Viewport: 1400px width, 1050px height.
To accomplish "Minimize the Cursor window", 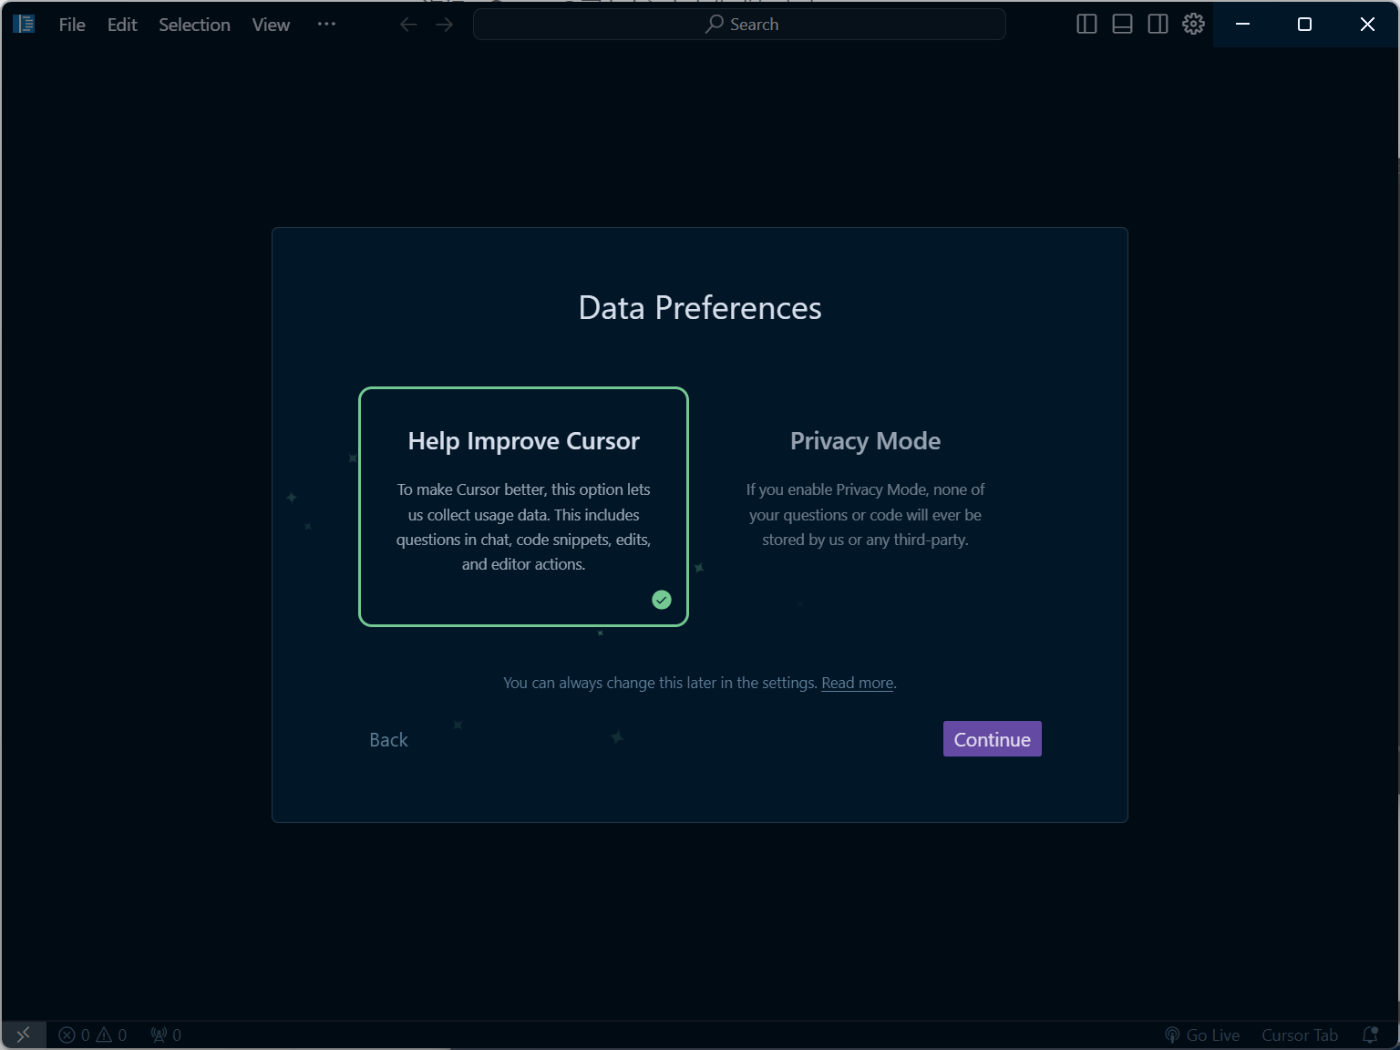I will point(1243,24).
